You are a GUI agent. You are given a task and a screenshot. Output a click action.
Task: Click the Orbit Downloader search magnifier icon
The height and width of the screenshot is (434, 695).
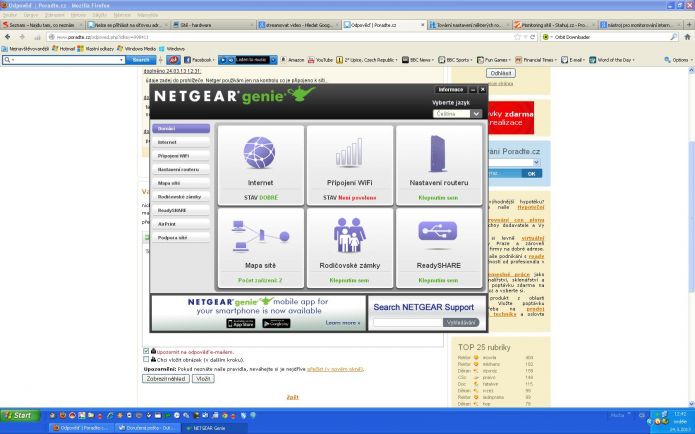[673, 37]
